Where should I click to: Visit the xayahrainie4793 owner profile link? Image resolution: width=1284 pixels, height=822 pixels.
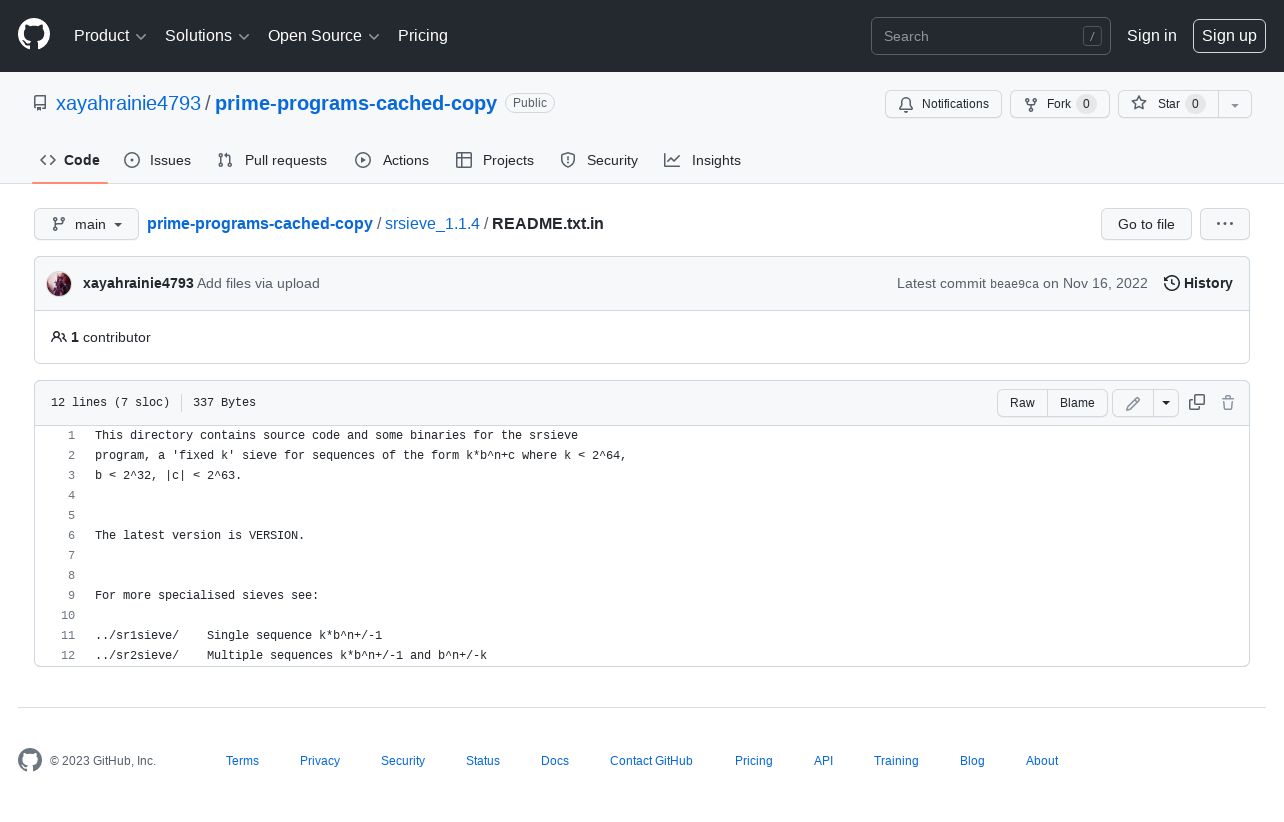click(x=128, y=103)
